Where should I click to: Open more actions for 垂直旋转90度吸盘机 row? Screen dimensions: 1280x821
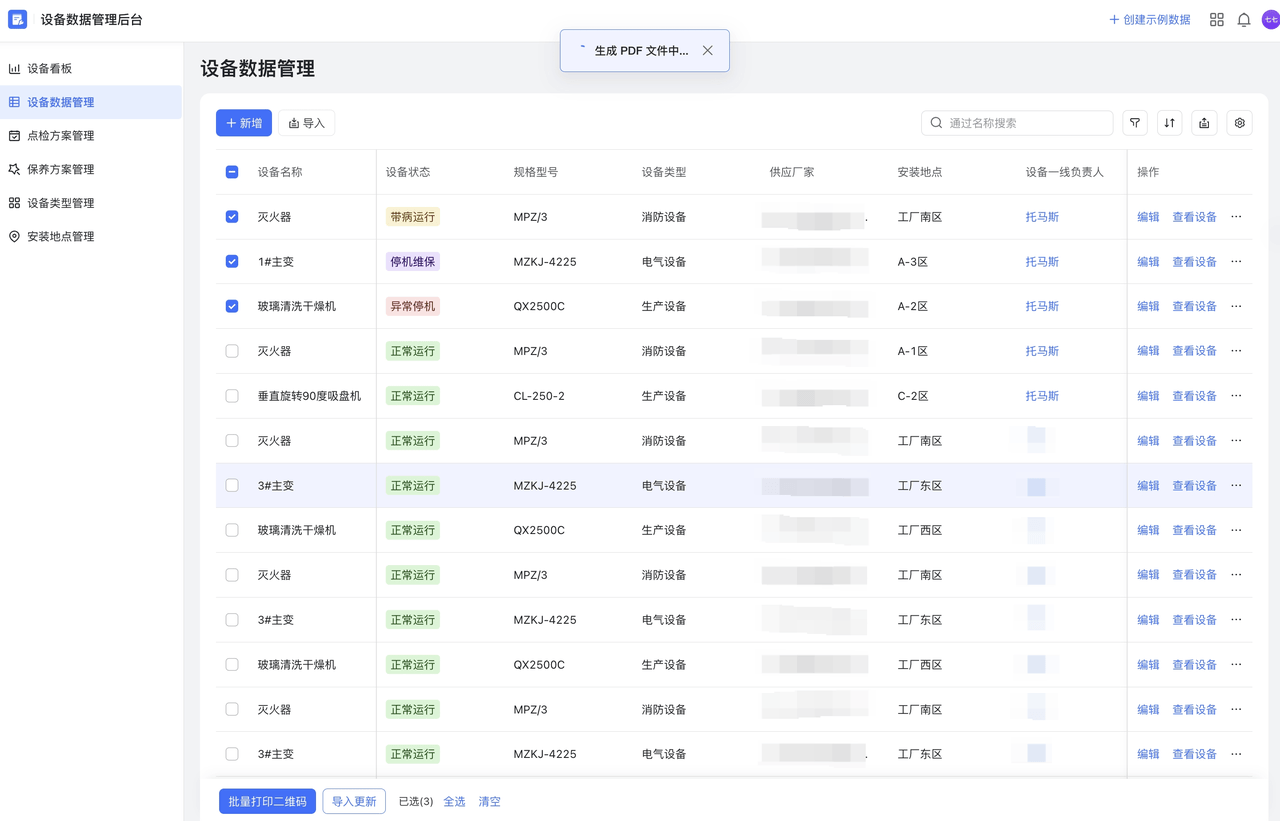(x=1236, y=396)
